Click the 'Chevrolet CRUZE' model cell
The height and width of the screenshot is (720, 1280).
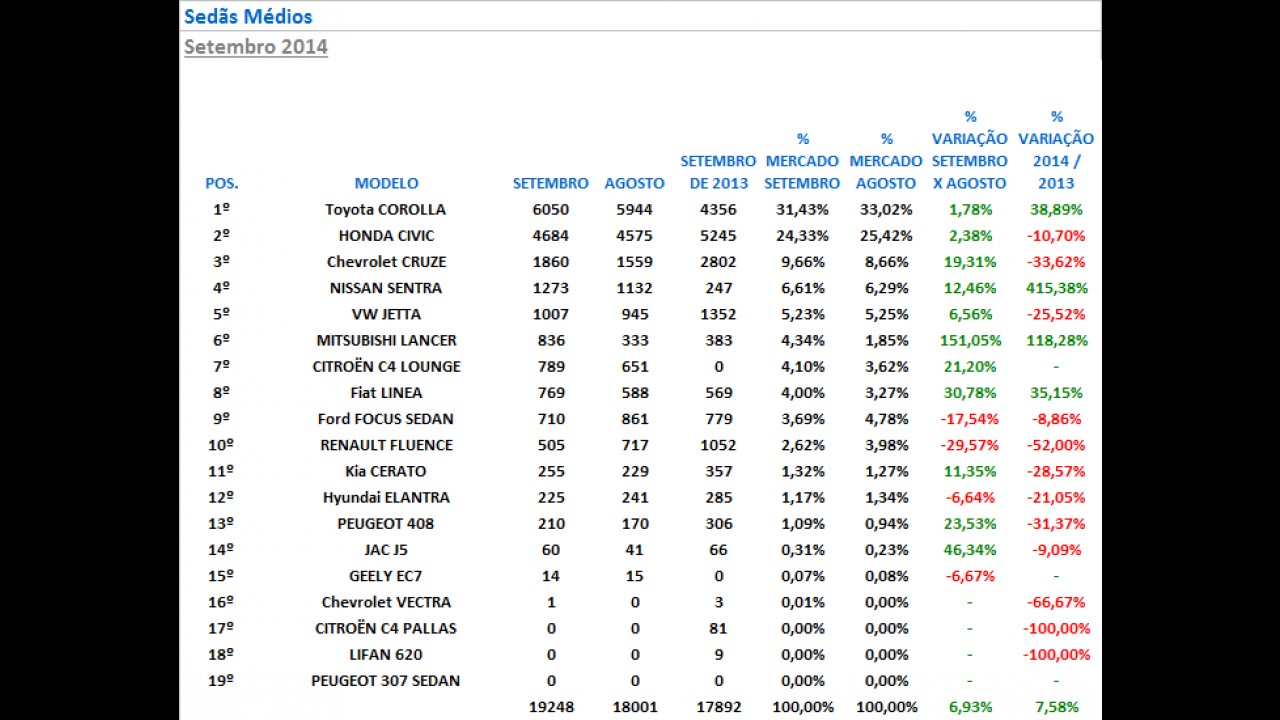tap(386, 261)
